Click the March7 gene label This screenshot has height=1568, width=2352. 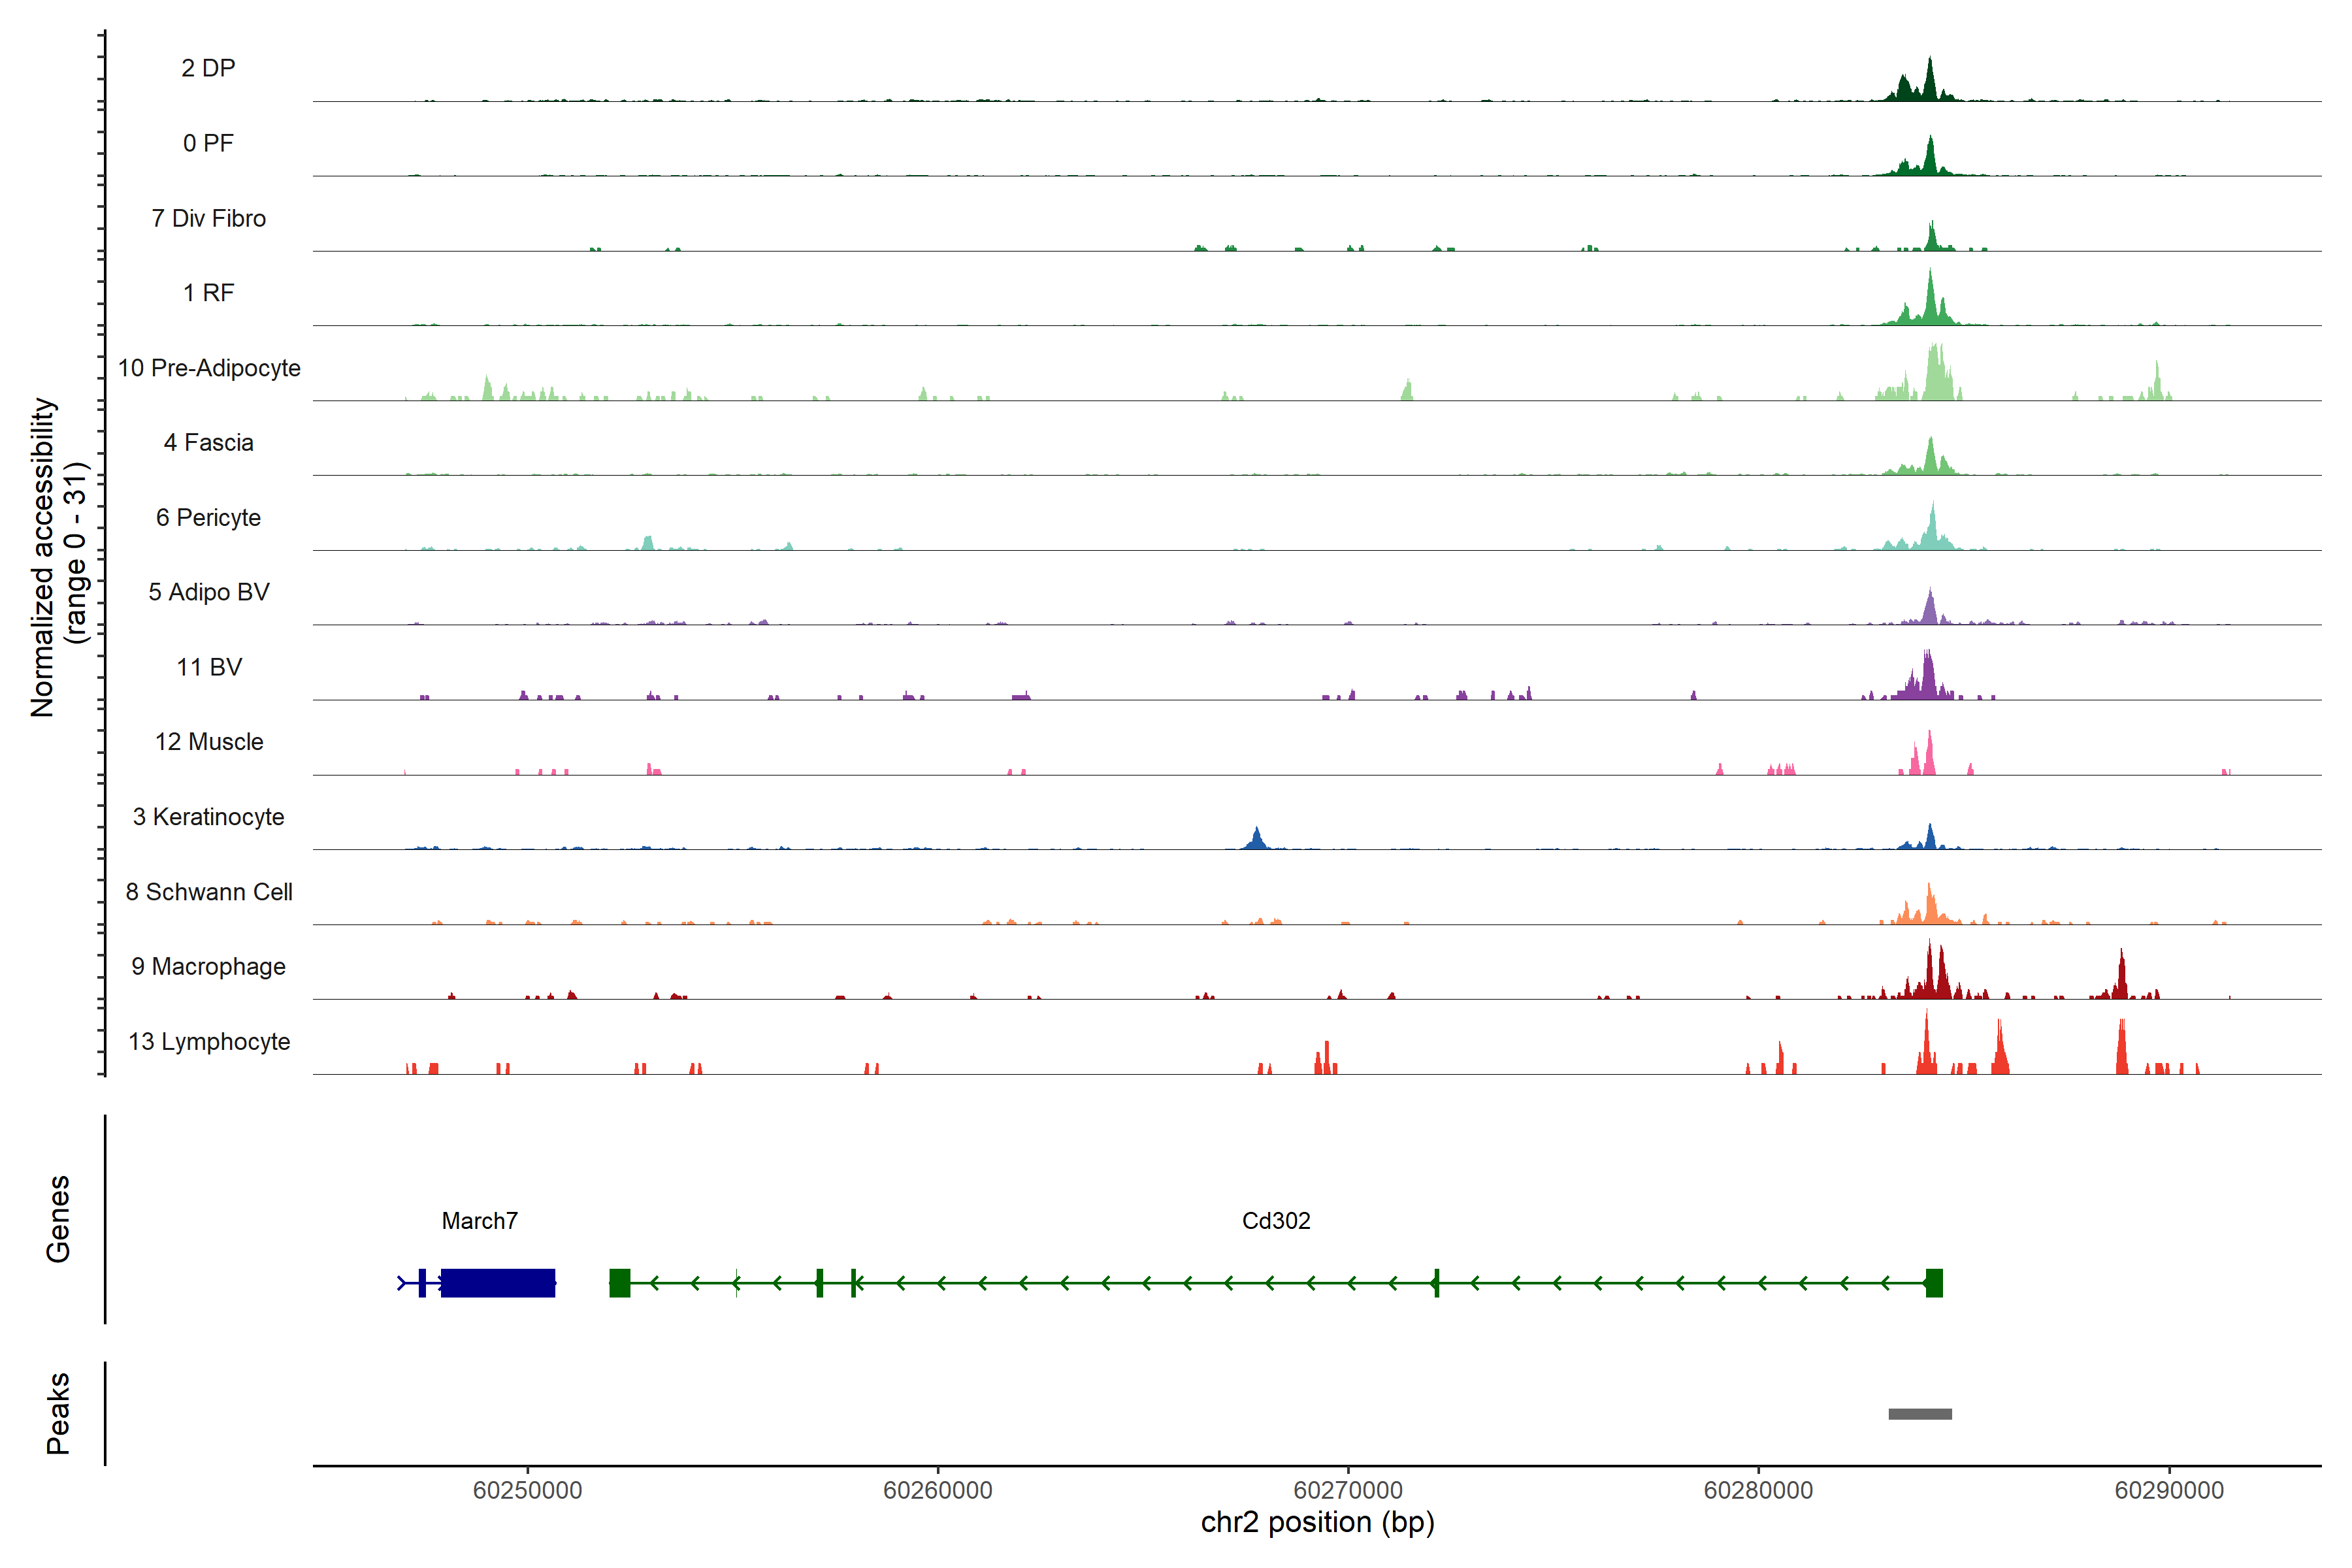click(x=479, y=1221)
